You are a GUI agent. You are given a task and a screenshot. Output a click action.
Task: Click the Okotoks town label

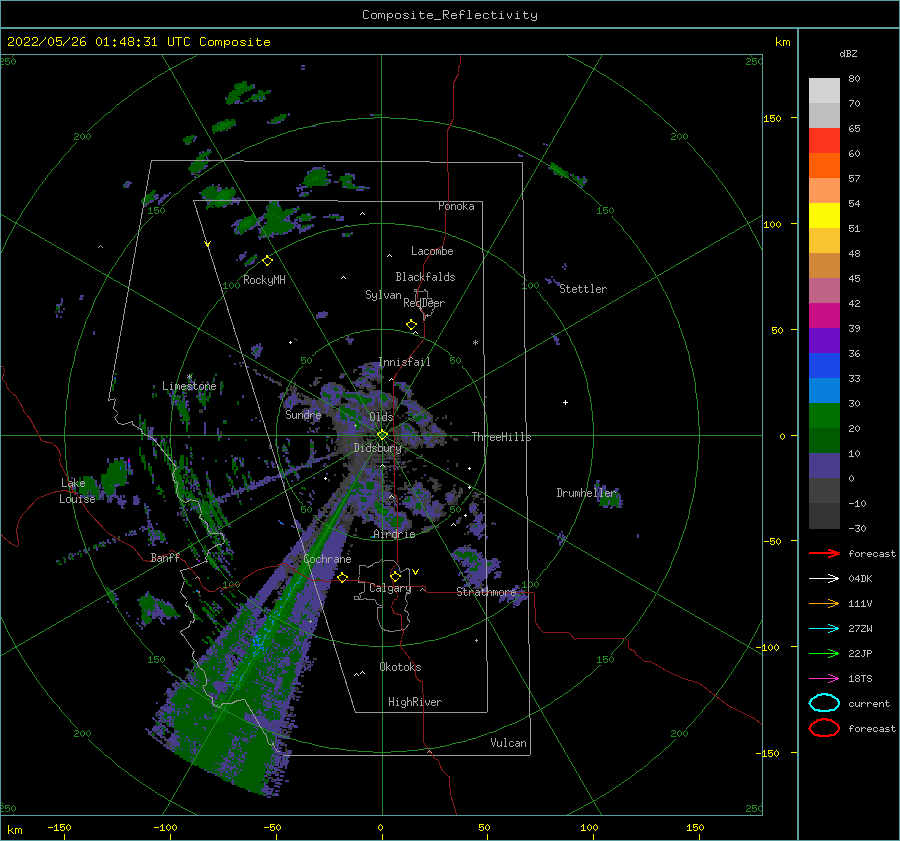pos(400,667)
